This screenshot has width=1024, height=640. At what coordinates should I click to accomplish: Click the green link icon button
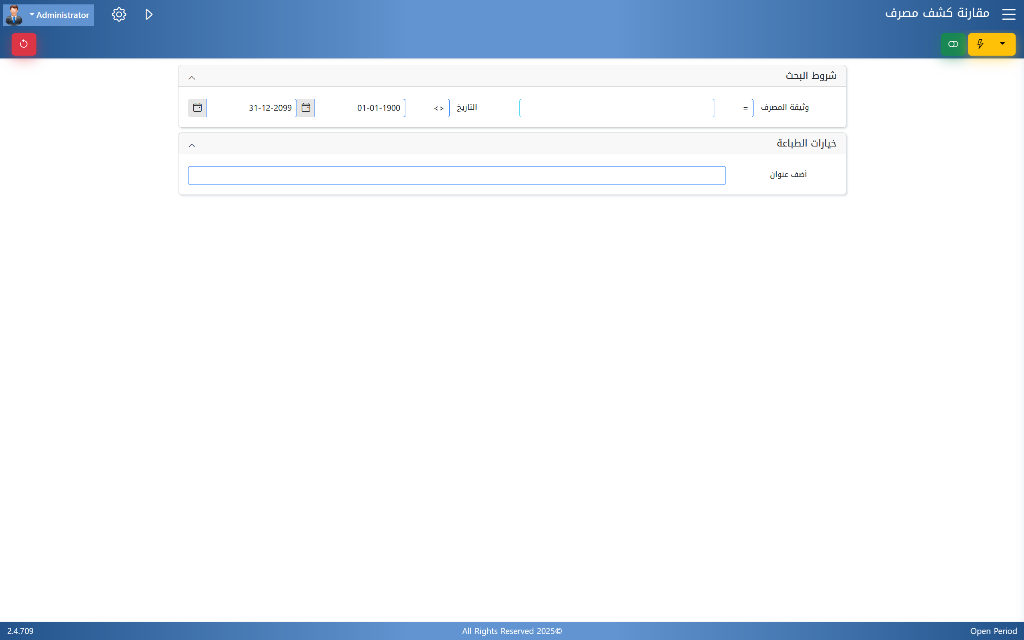(x=953, y=44)
